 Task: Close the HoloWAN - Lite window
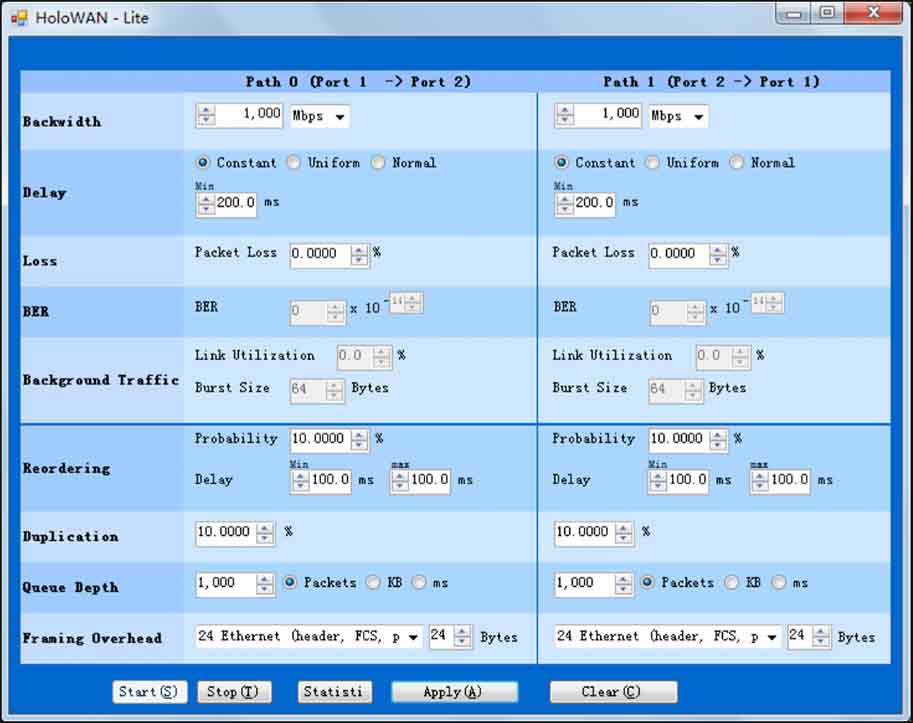pyautogui.click(x=873, y=13)
